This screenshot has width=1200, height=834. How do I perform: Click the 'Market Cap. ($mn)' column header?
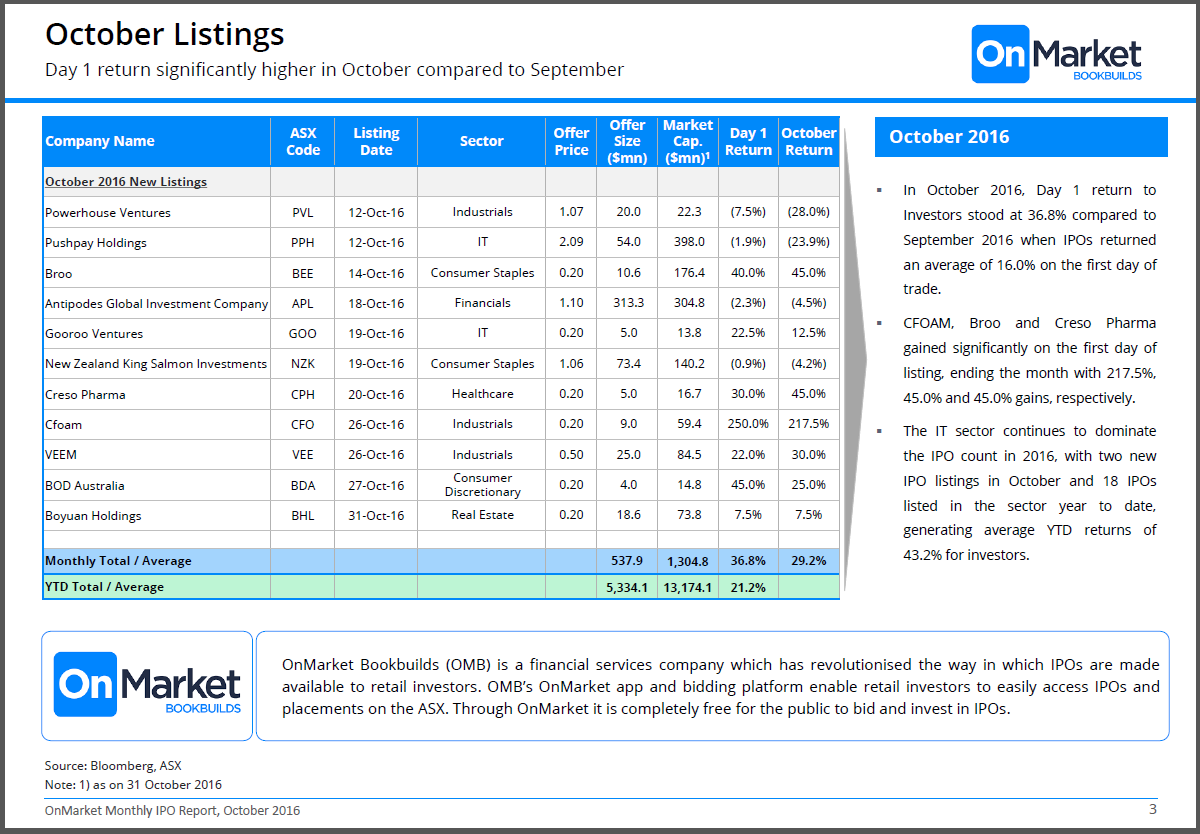click(688, 141)
